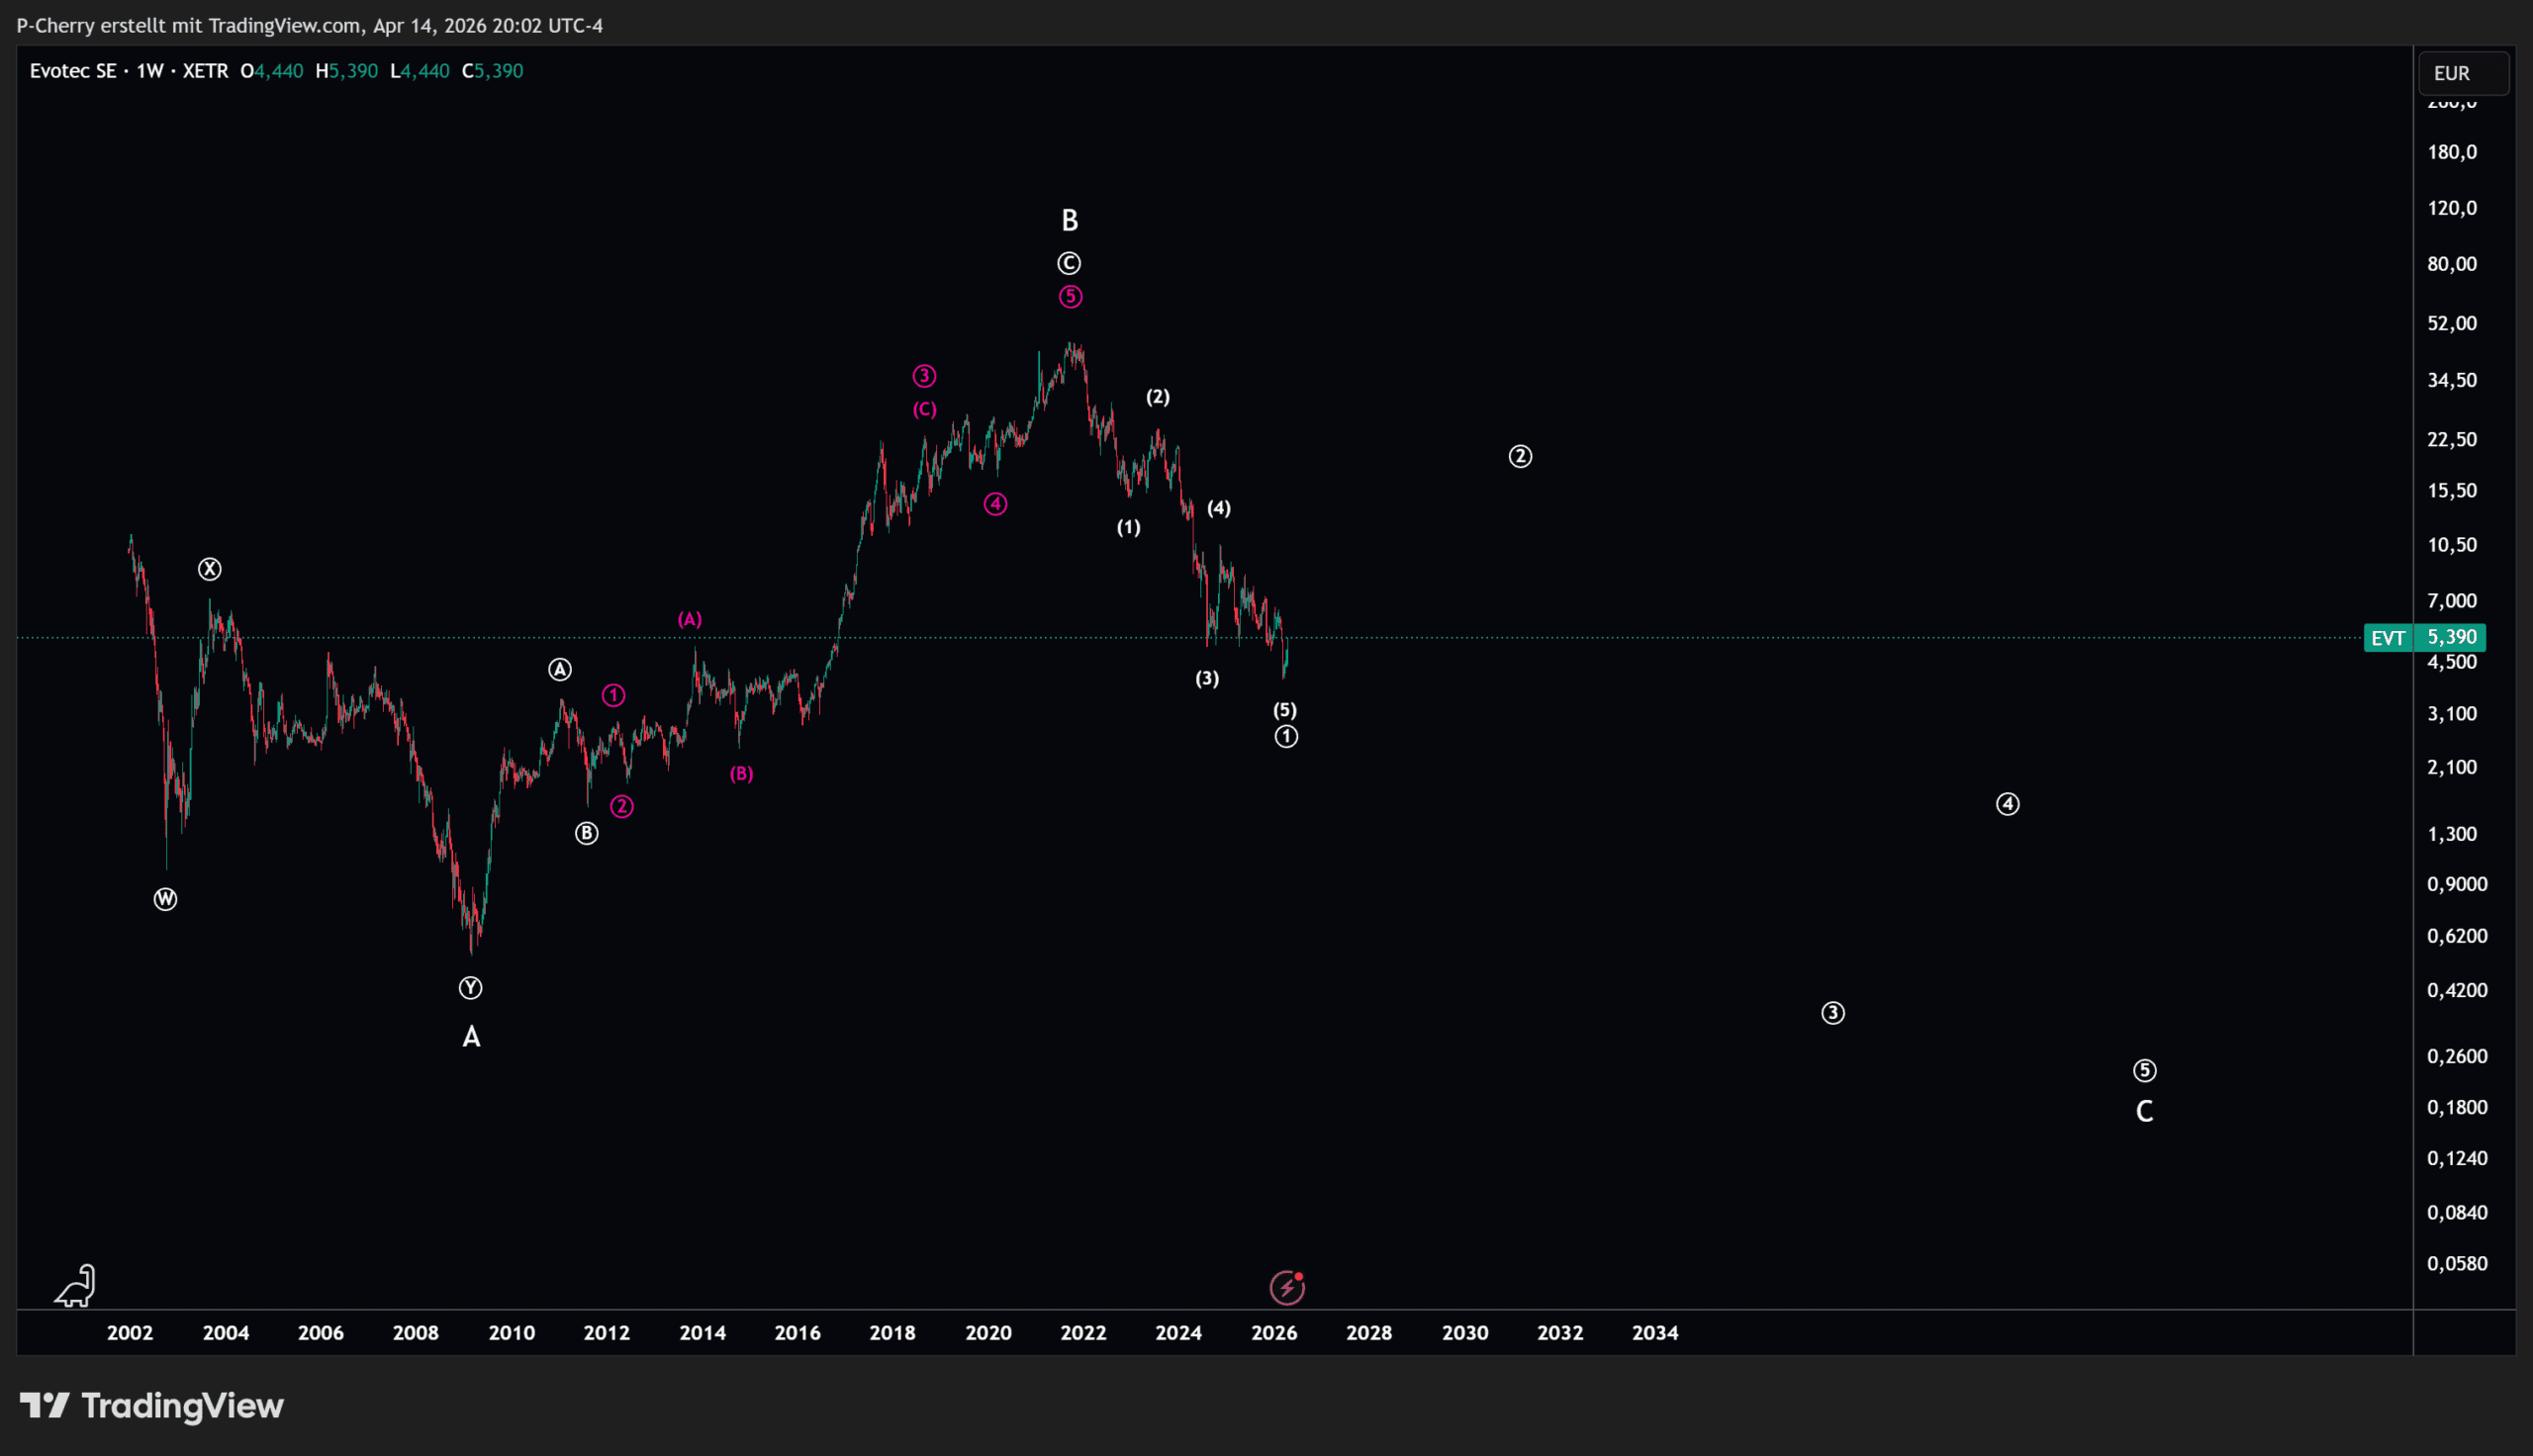Screen dimensions: 2533x1456
Task: Click the EVT 5,390 price tag
Action: (2424, 637)
